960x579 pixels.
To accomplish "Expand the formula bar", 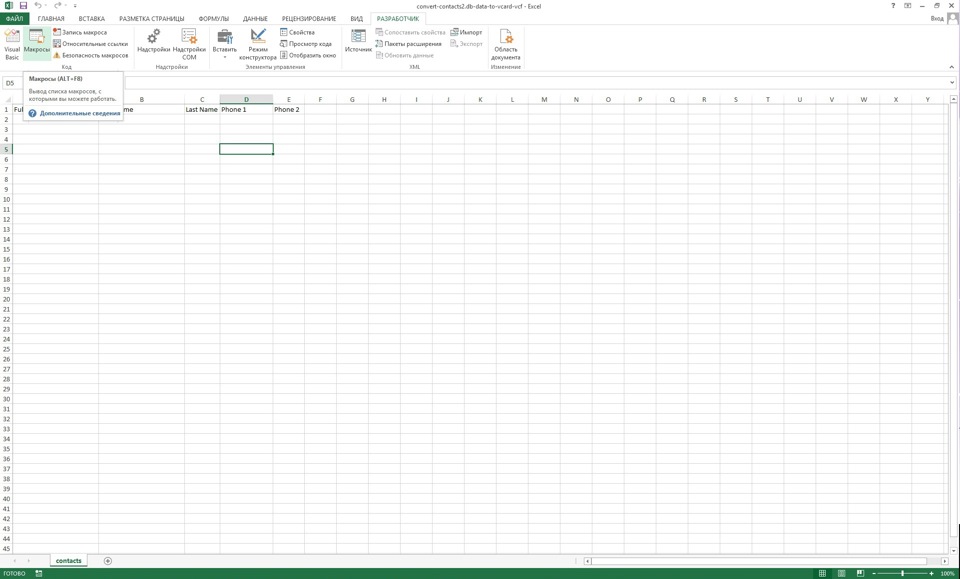I will point(953,83).
